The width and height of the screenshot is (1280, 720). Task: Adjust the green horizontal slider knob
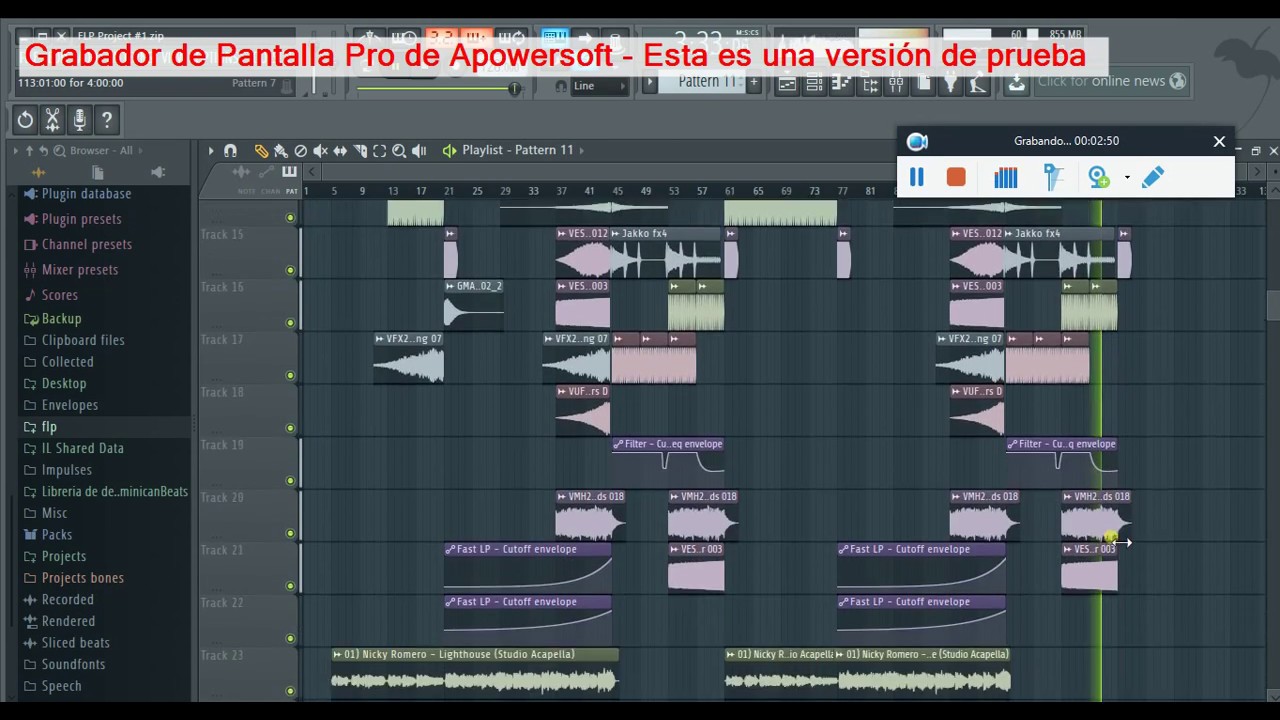tap(514, 89)
